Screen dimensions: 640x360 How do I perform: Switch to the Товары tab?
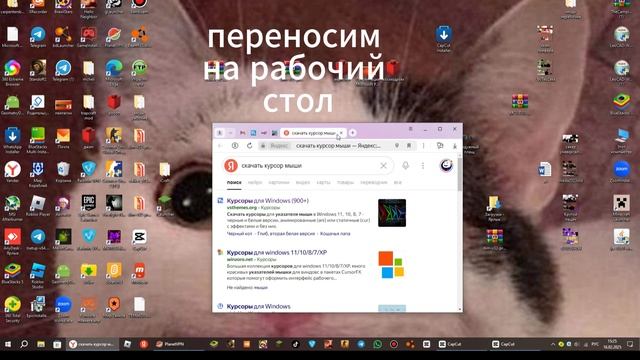345,182
